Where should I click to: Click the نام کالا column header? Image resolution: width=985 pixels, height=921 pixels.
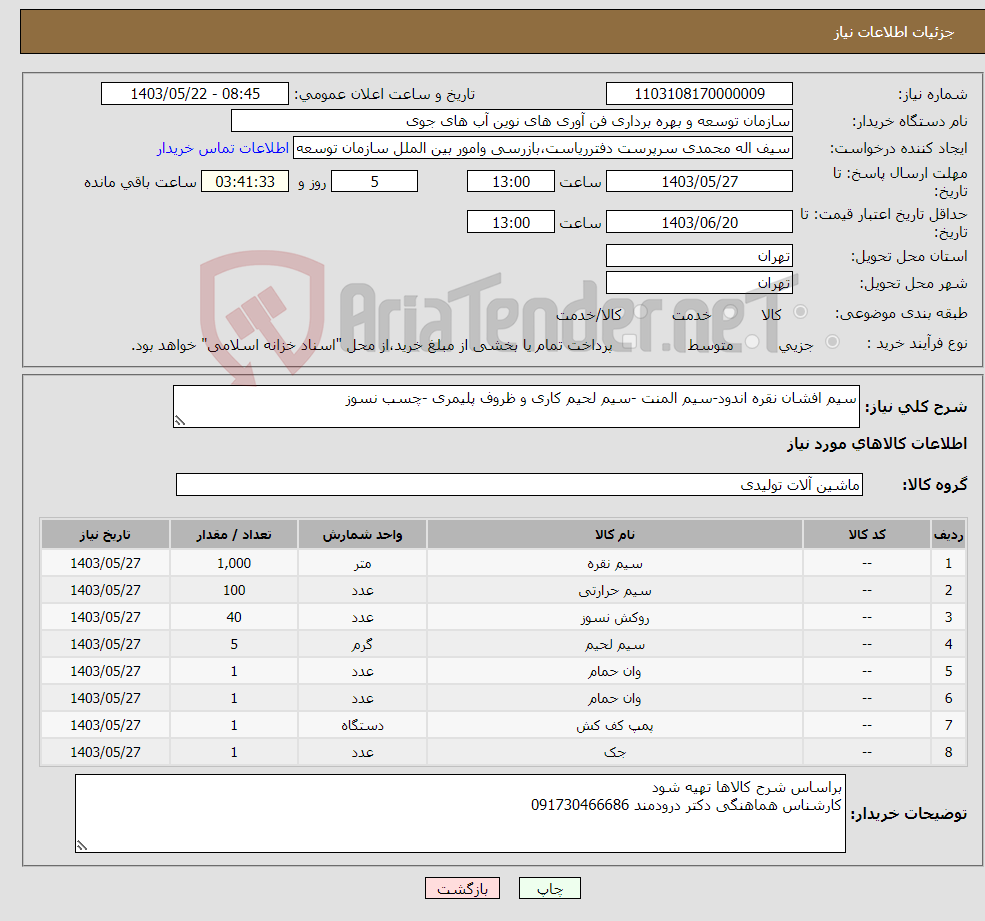pos(614,535)
